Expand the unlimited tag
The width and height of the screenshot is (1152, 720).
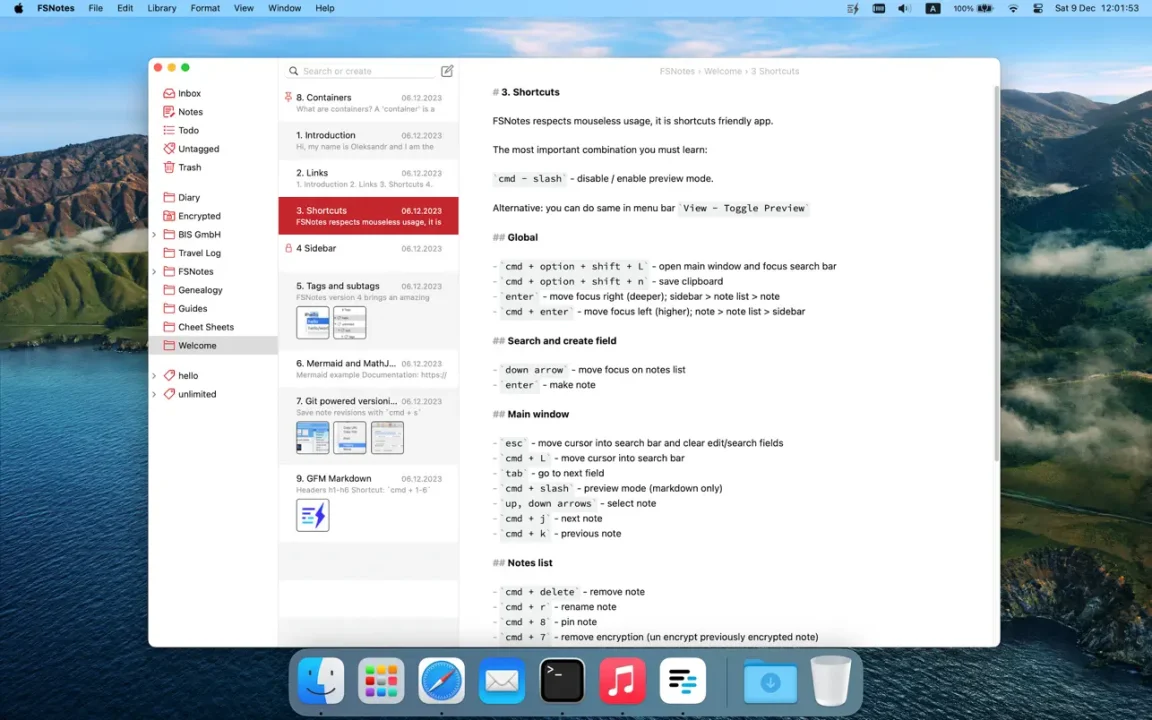click(154, 394)
